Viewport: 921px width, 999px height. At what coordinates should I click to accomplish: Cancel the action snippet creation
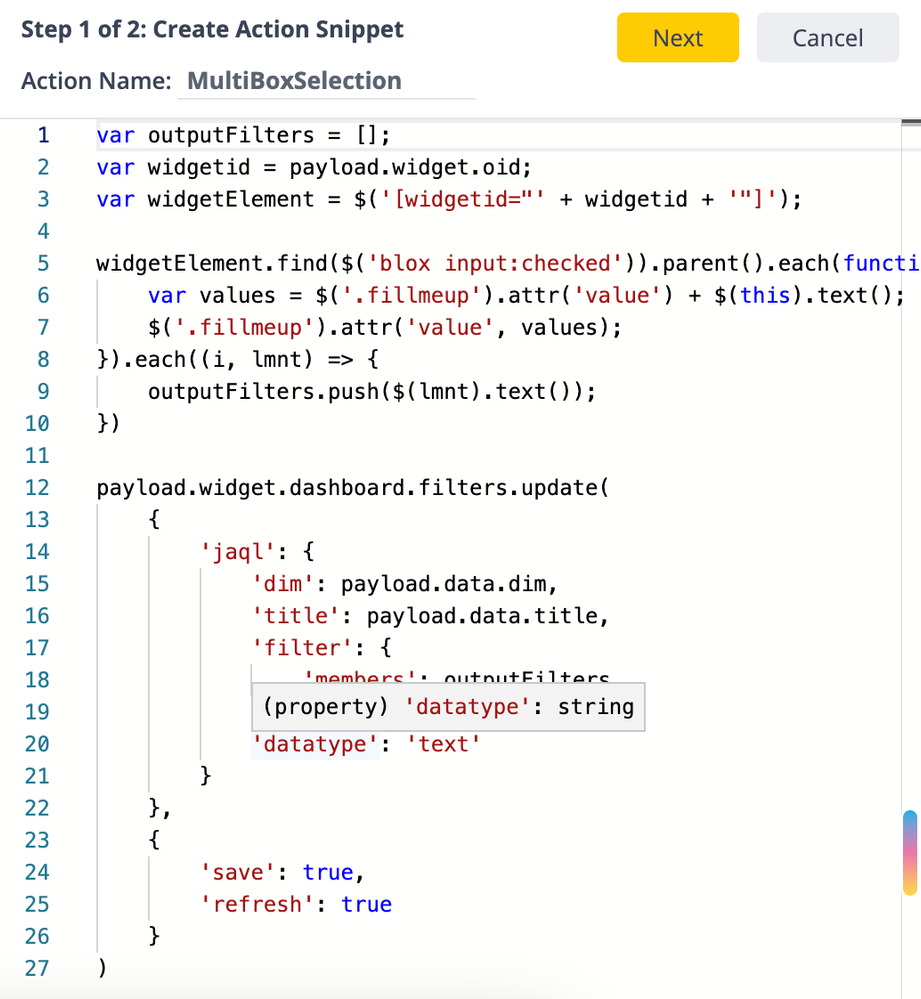click(x=826, y=38)
